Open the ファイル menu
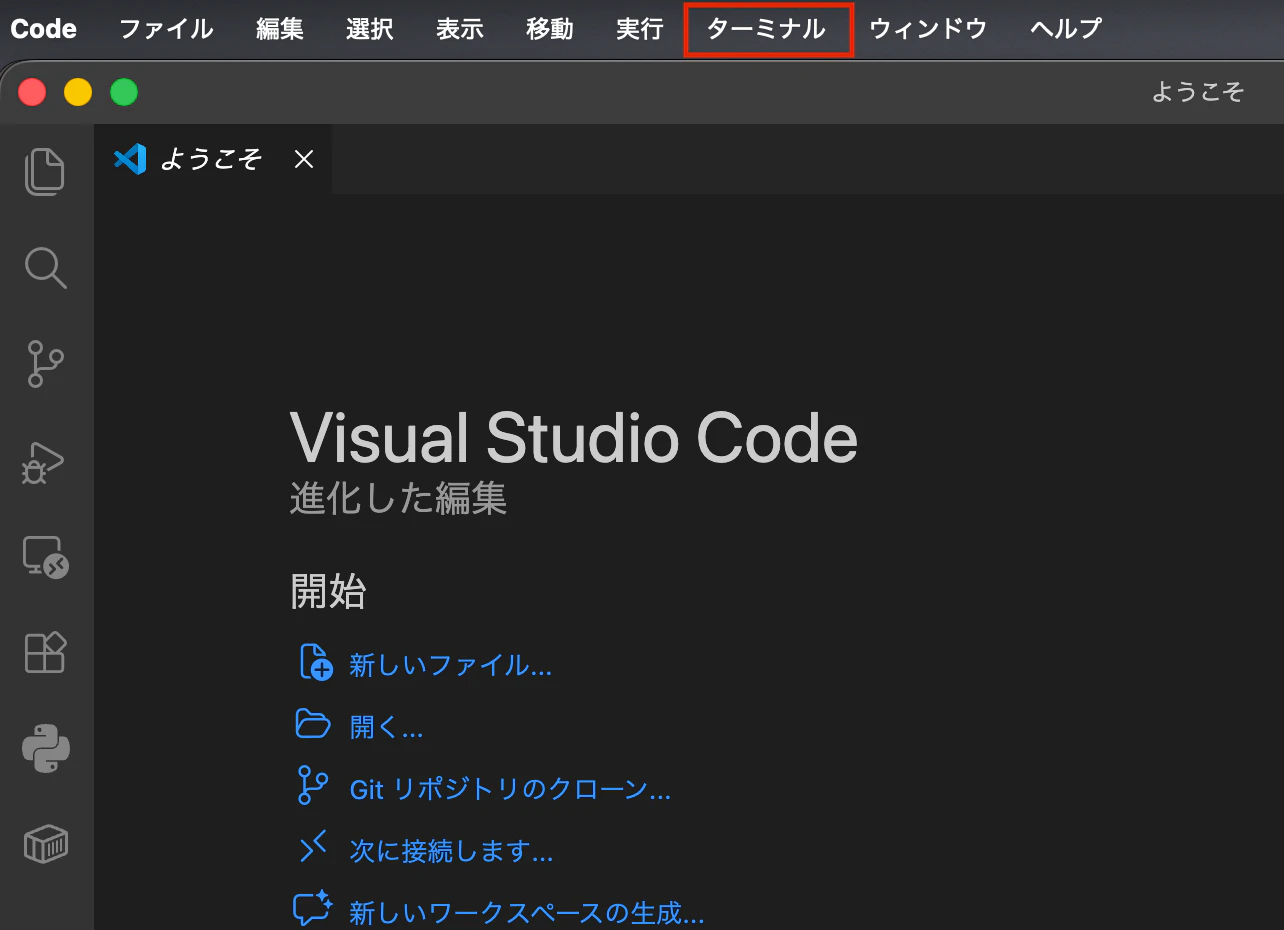 (x=166, y=29)
